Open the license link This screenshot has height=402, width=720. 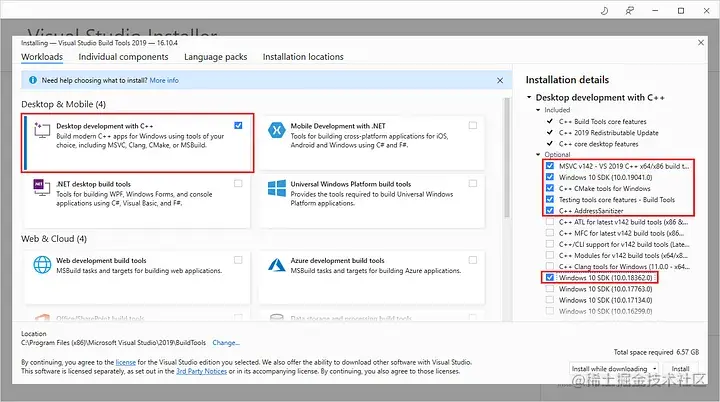[x=125, y=362]
